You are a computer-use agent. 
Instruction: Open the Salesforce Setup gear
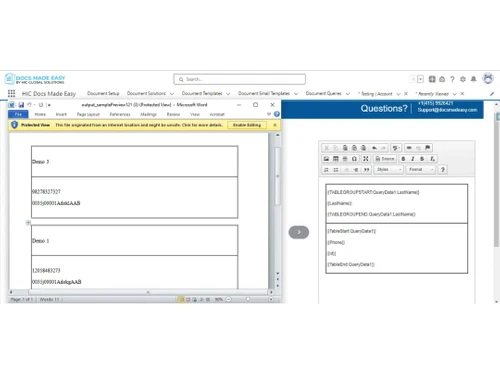coord(463,79)
